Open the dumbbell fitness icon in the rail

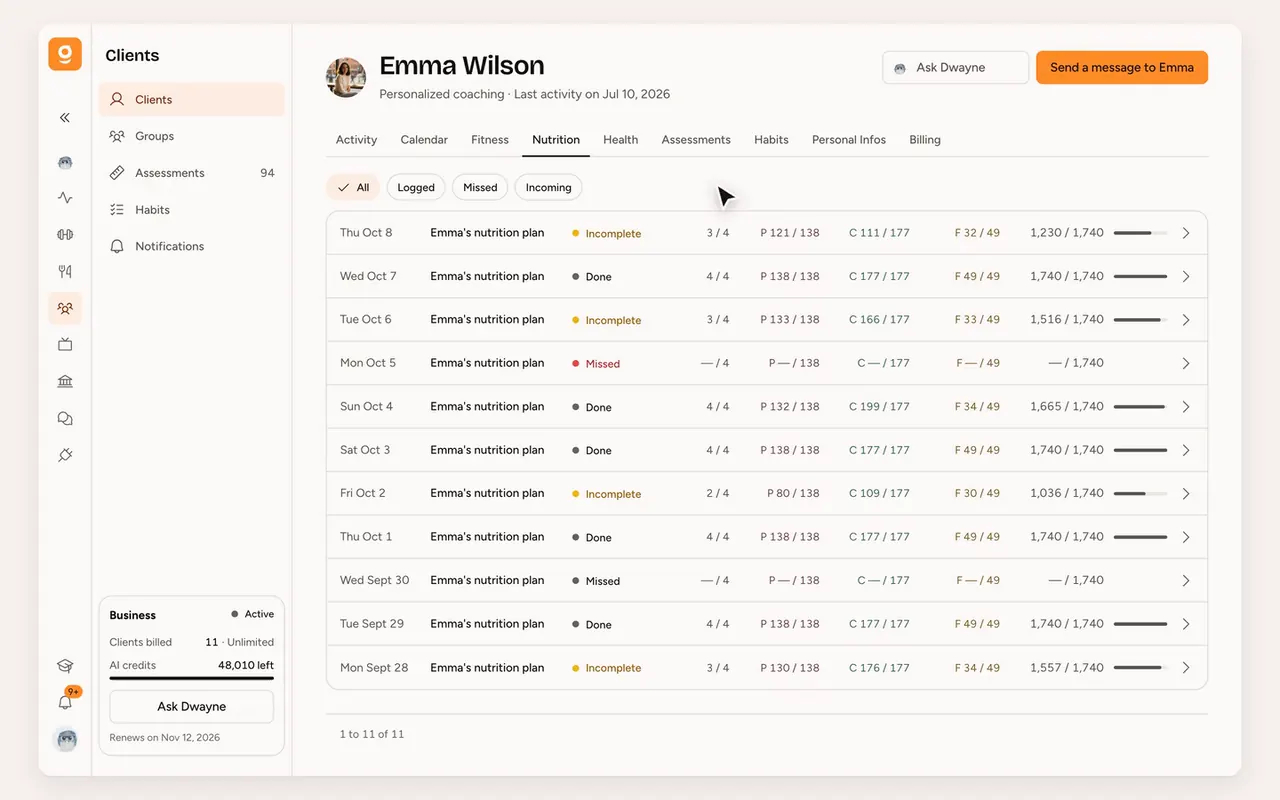click(x=65, y=235)
